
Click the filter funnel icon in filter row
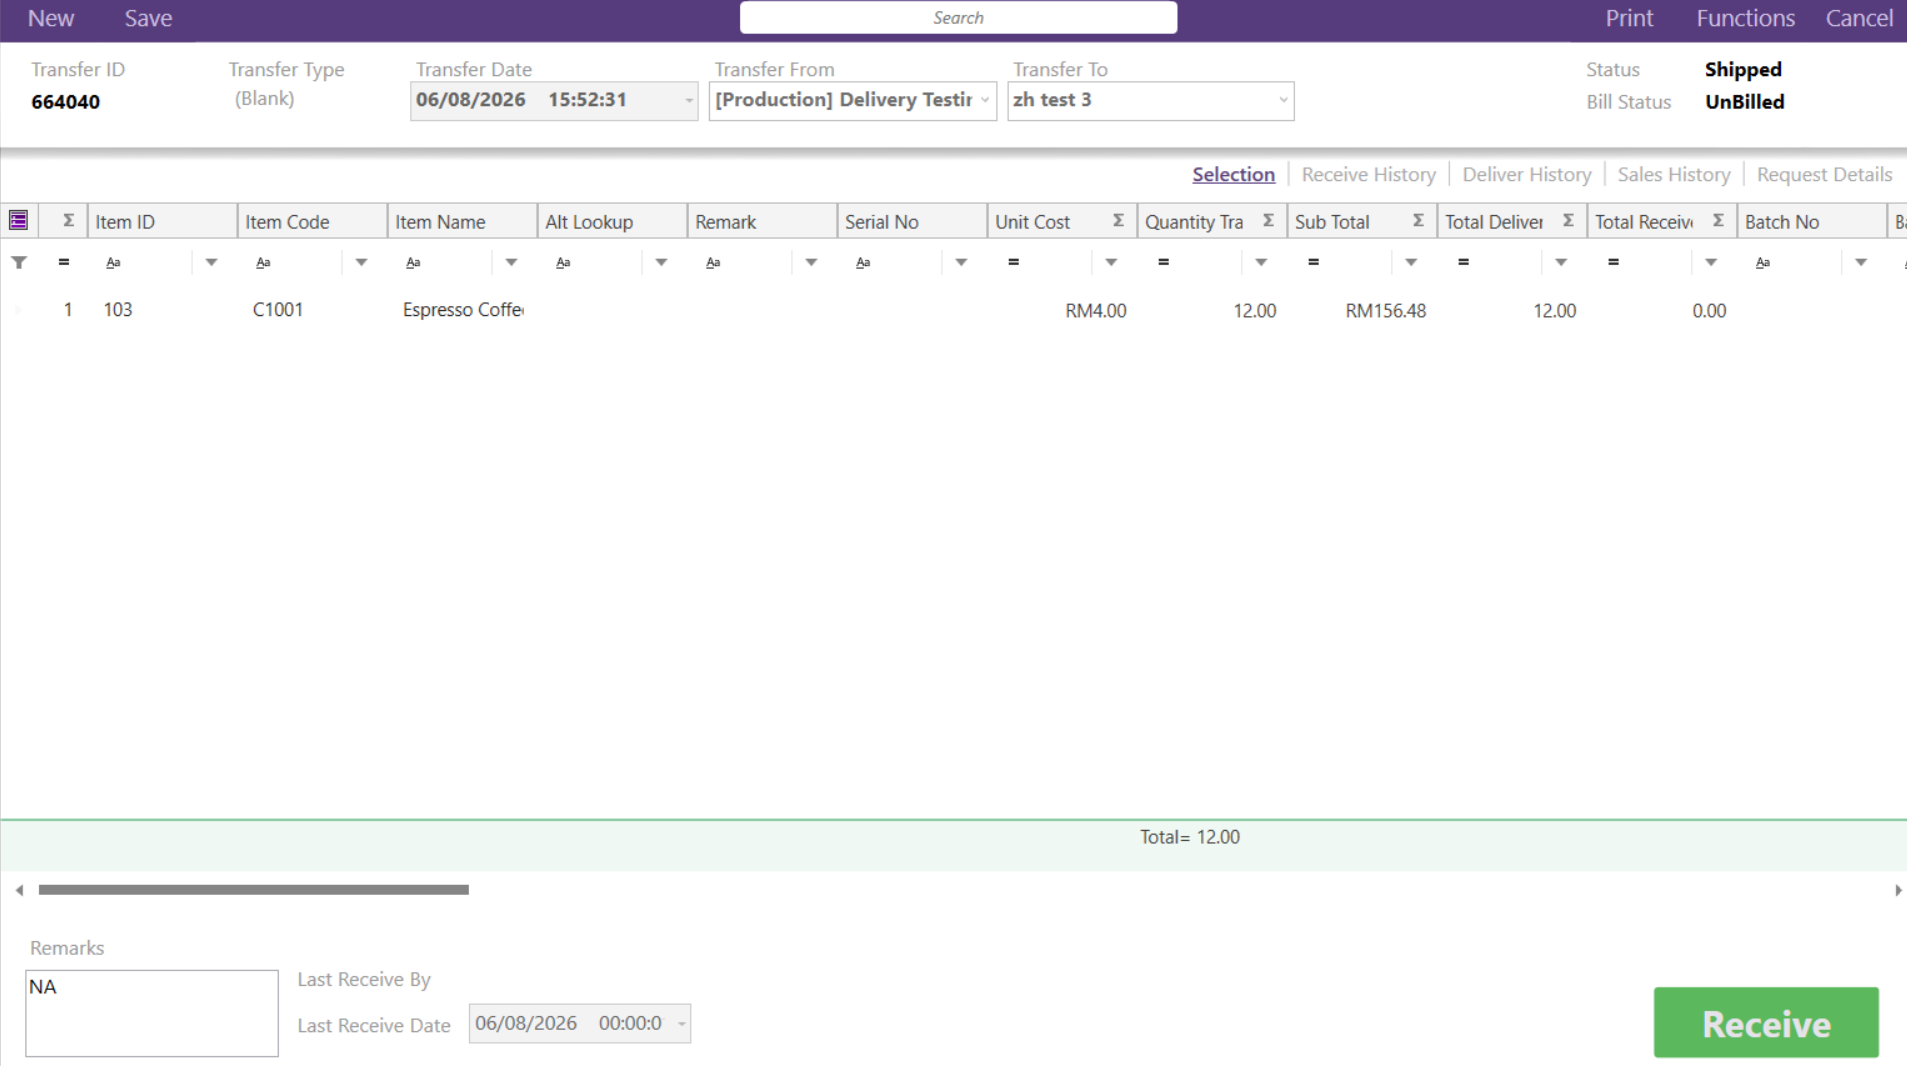point(19,262)
